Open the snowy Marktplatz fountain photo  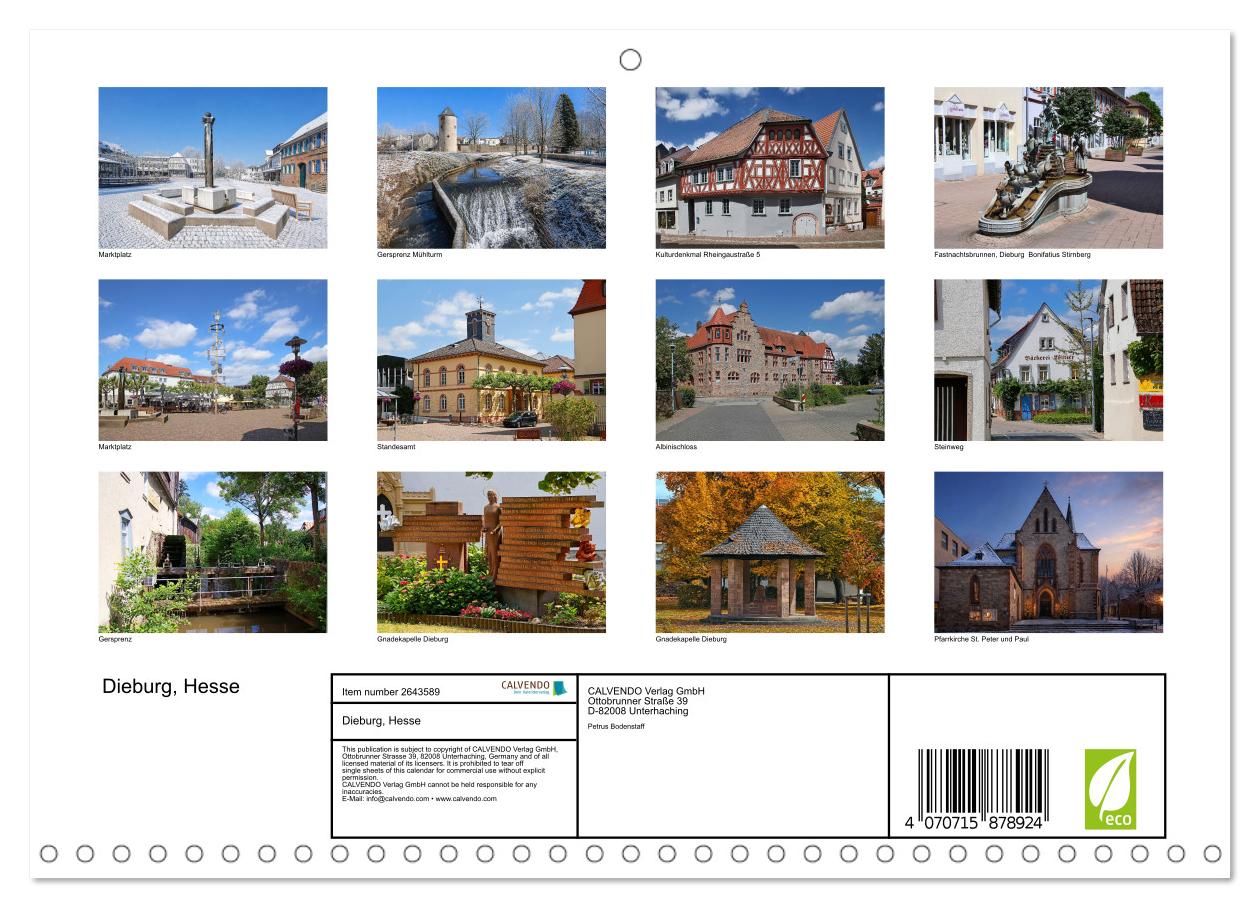click(213, 168)
